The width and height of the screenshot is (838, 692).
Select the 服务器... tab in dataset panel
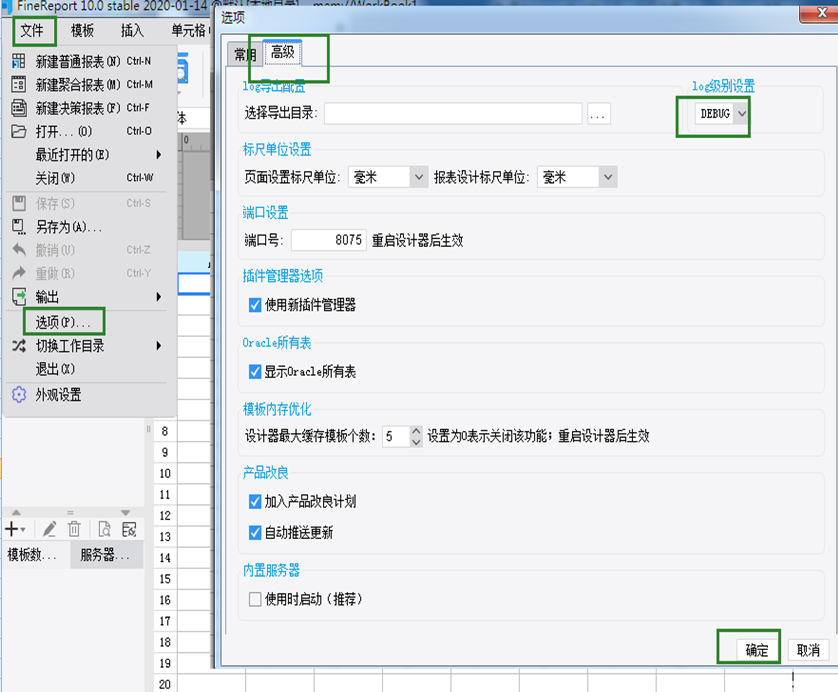107,555
